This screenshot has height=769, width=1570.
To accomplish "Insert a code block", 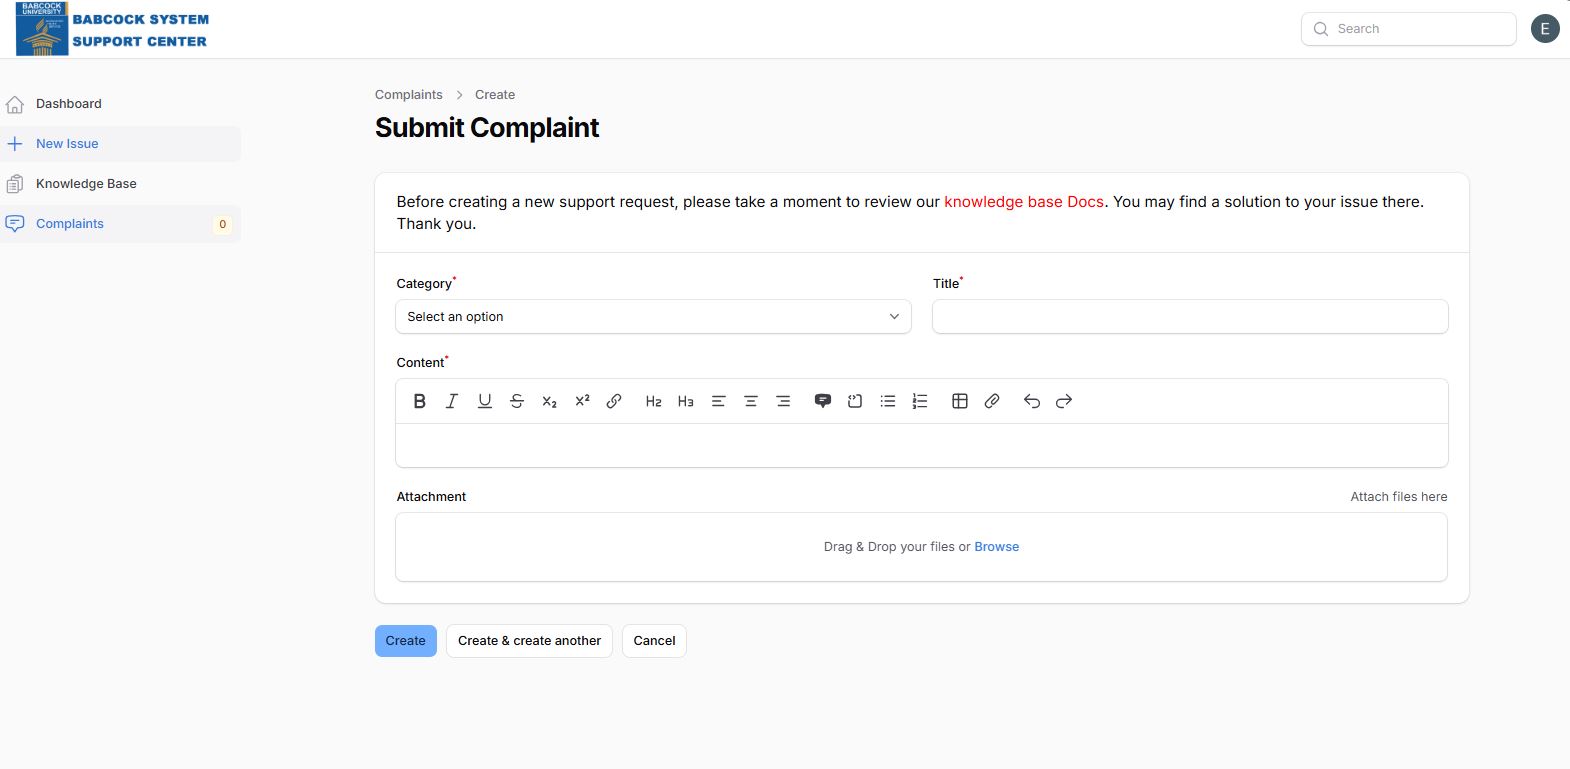I will tap(855, 401).
